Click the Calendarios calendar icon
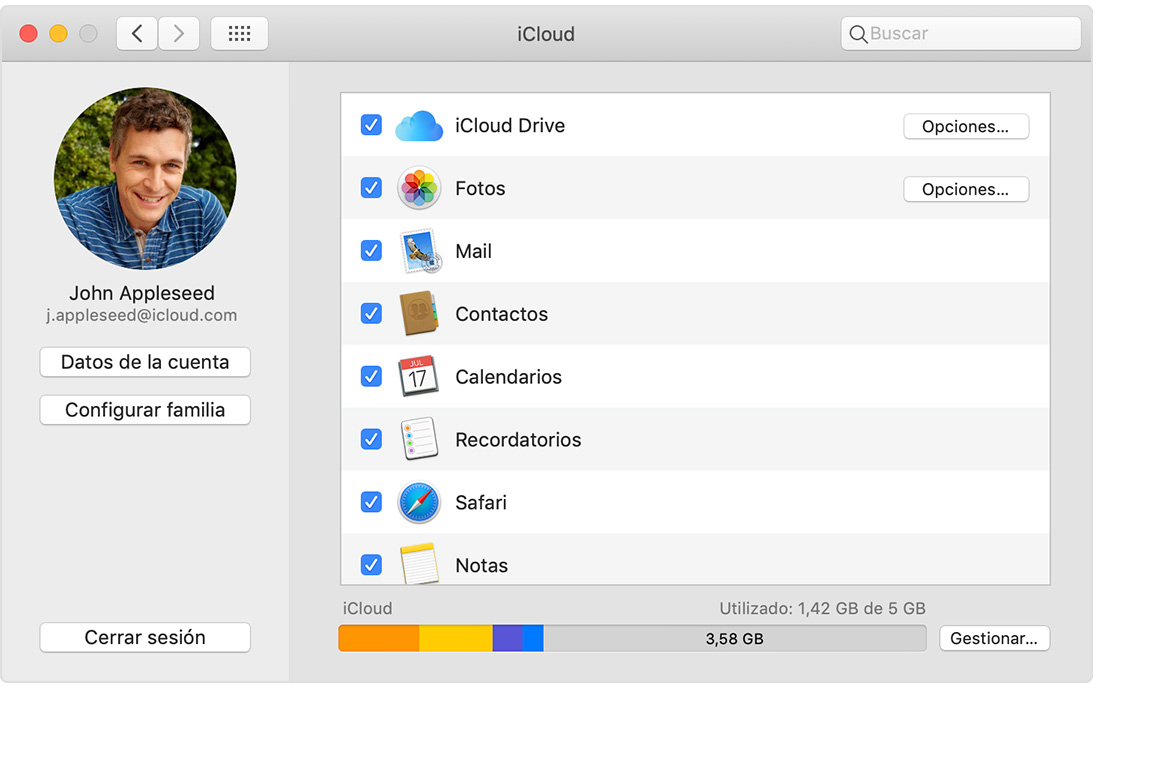Viewport: 1166px width, 768px height. pos(418,376)
